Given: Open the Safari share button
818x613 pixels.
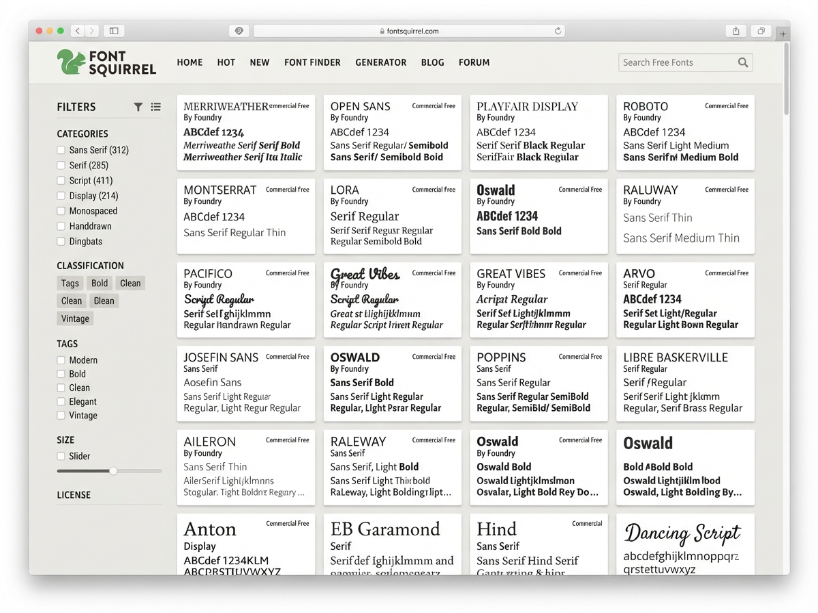Looking at the screenshot, I should (x=736, y=31).
